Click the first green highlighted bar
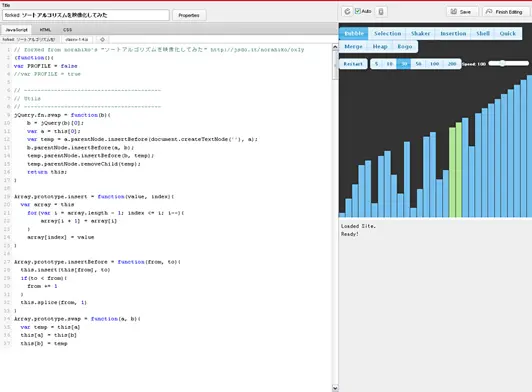This screenshot has width=532, height=392. click(x=452, y=172)
